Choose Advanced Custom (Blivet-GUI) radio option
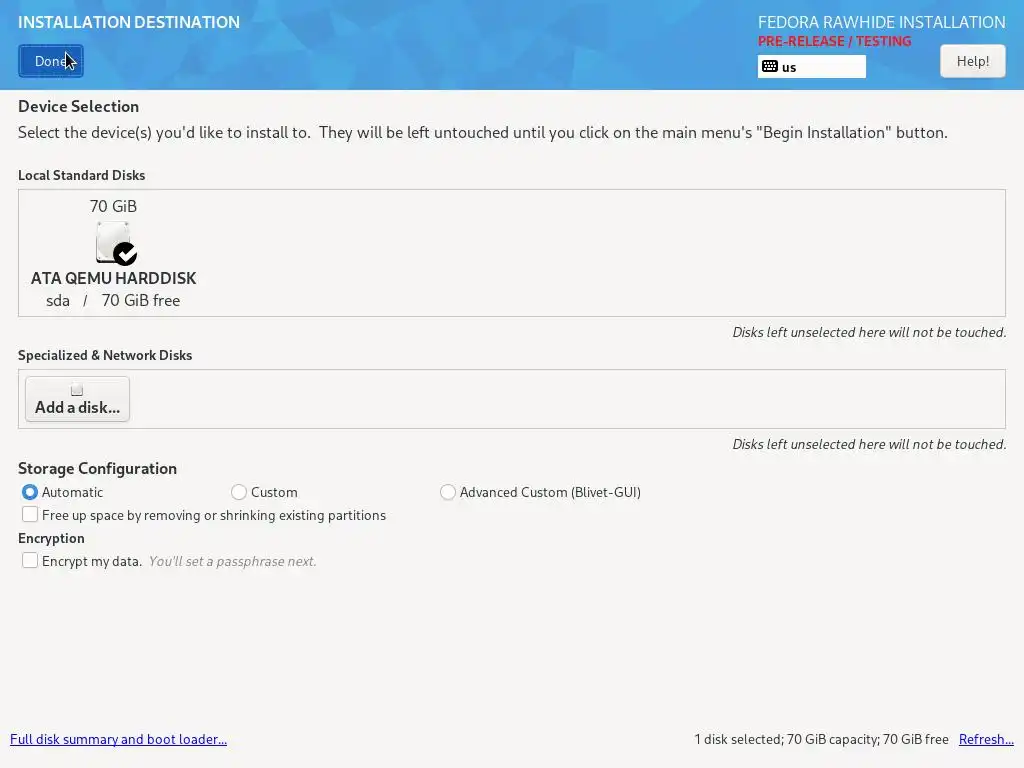The height and width of the screenshot is (768, 1024). [447, 492]
